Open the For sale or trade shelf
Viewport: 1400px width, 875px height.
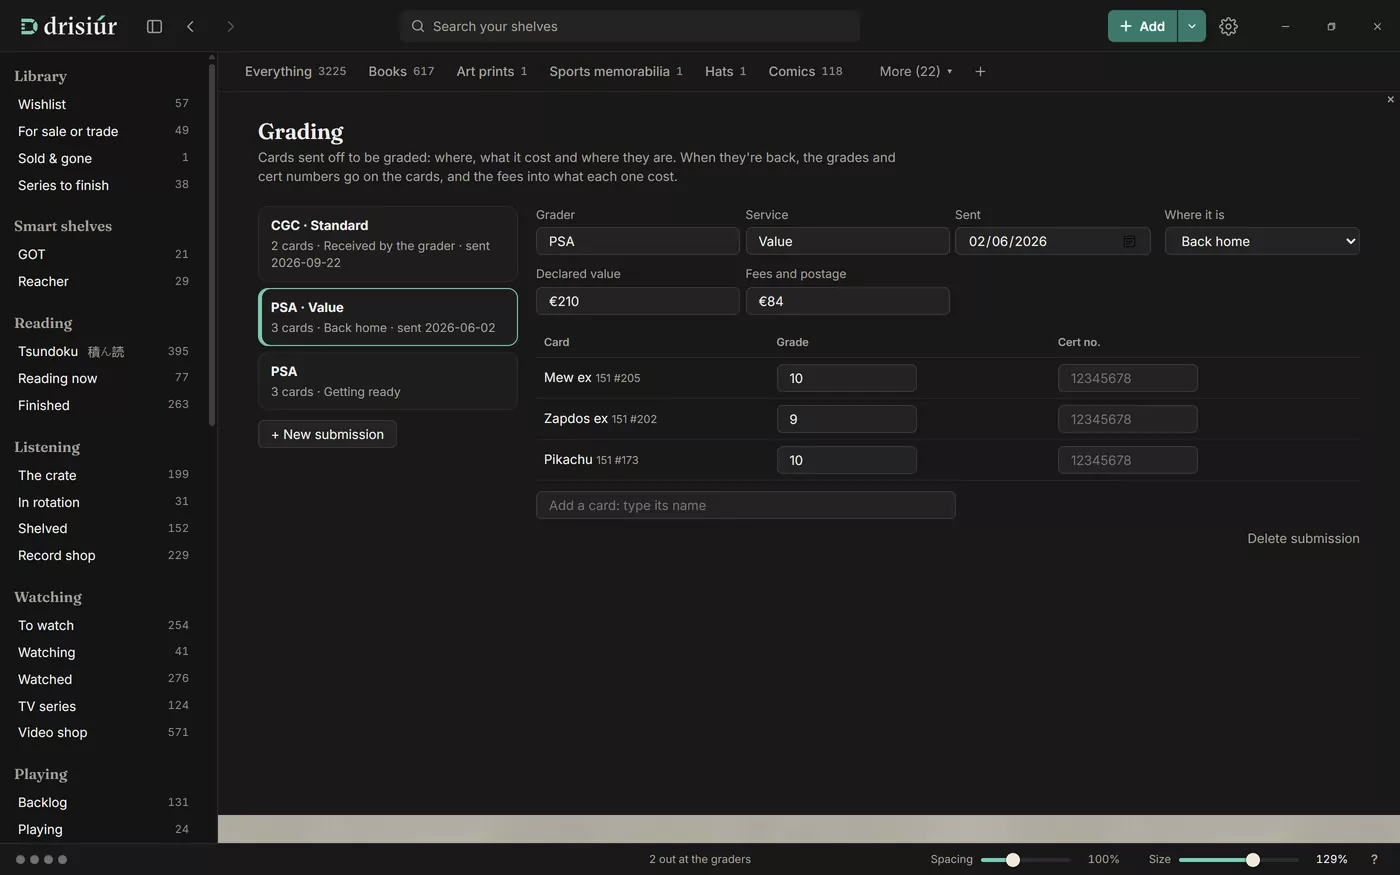pyautogui.click(x=104, y=131)
